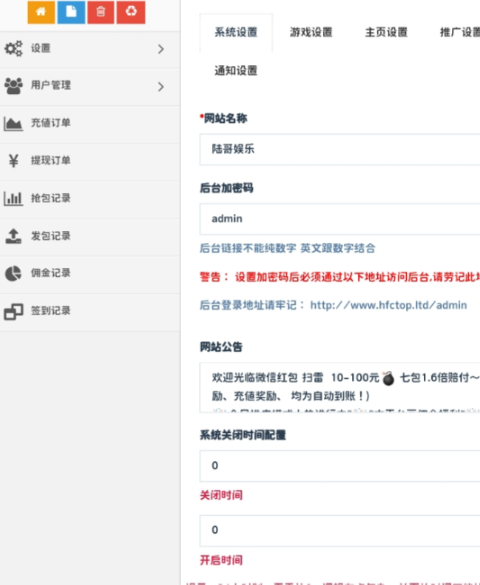This screenshot has width=480, height=585.
Task: Click the yen icon for 提现订单
Action: pyautogui.click(x=13, y=160)
